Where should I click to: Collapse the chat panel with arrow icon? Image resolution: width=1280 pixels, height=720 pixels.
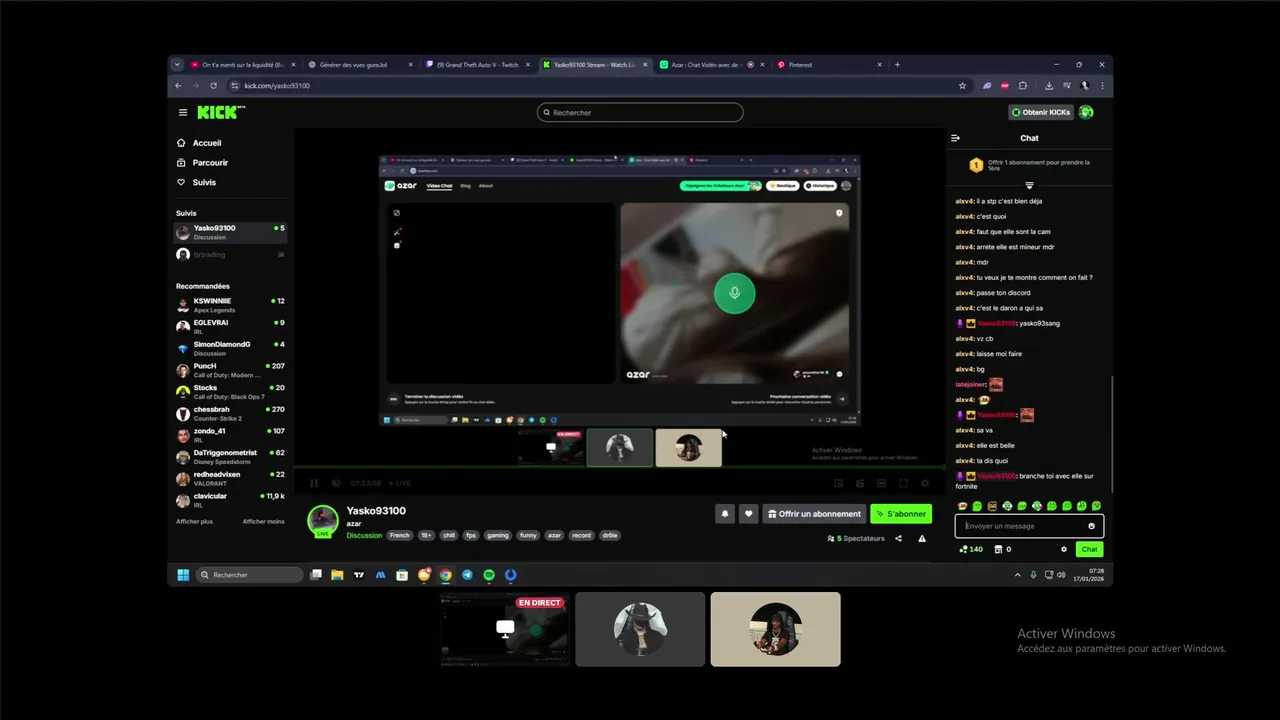point(955,138)
